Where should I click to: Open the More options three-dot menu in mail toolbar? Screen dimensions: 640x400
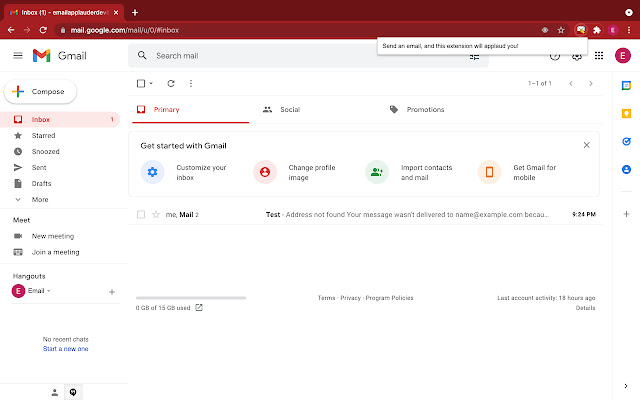coord(191,83)
